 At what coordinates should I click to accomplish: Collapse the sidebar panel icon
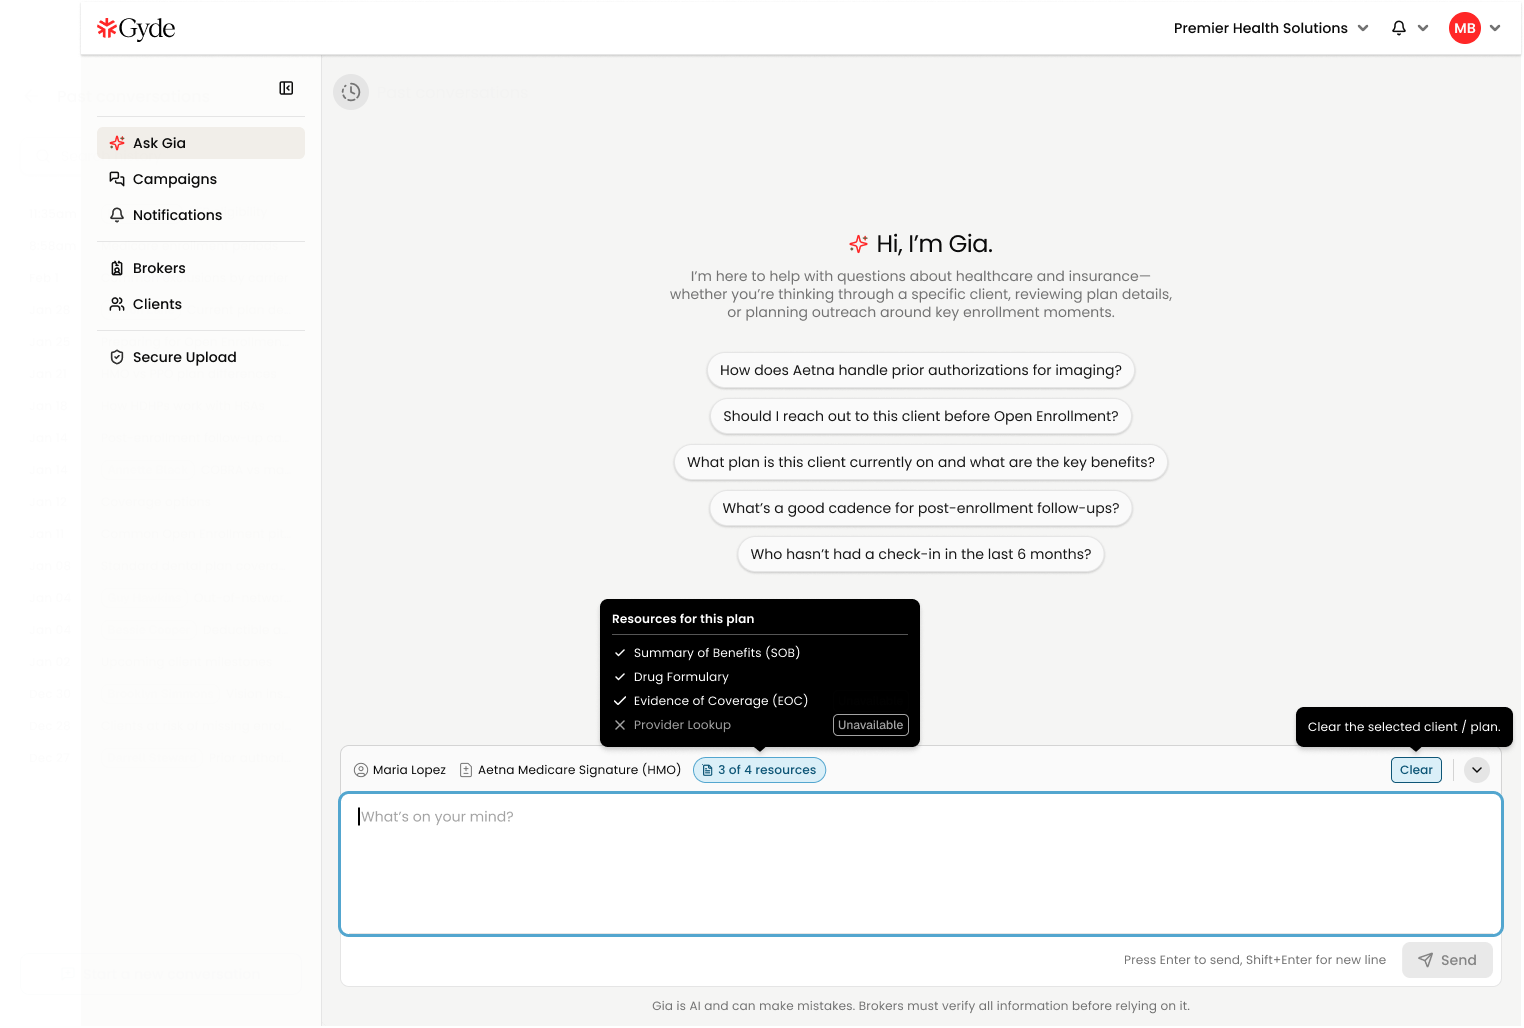286,88
